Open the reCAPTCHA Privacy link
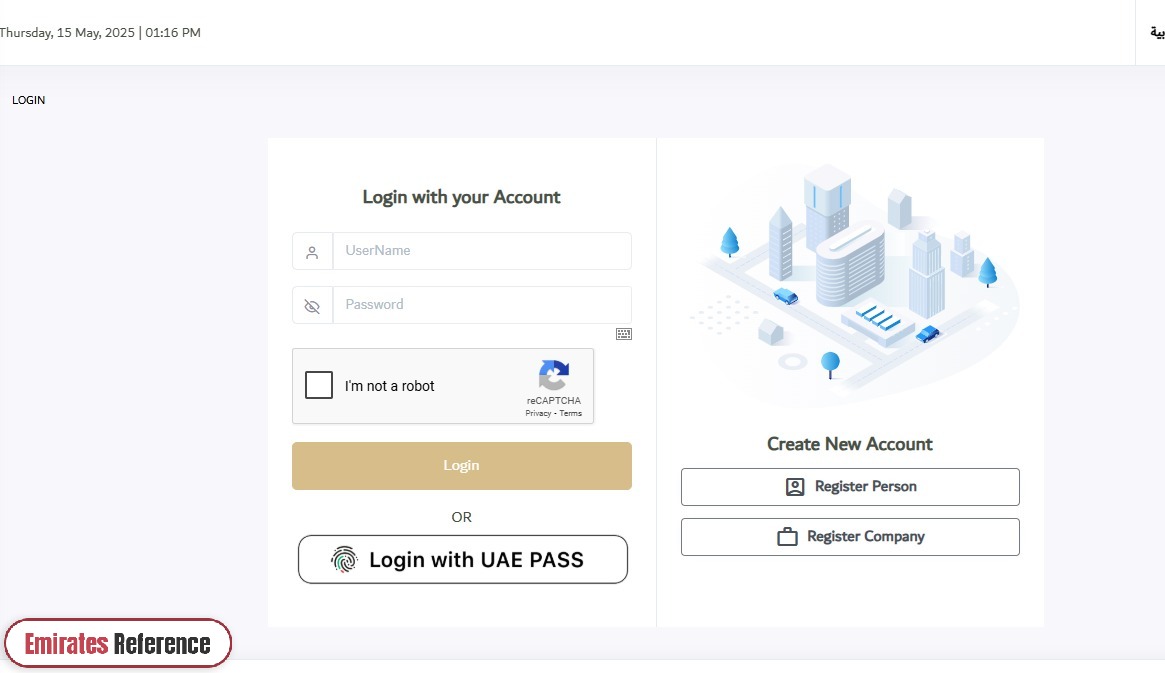This screenshot has height=673, width=1165. [x=538, y=413]
